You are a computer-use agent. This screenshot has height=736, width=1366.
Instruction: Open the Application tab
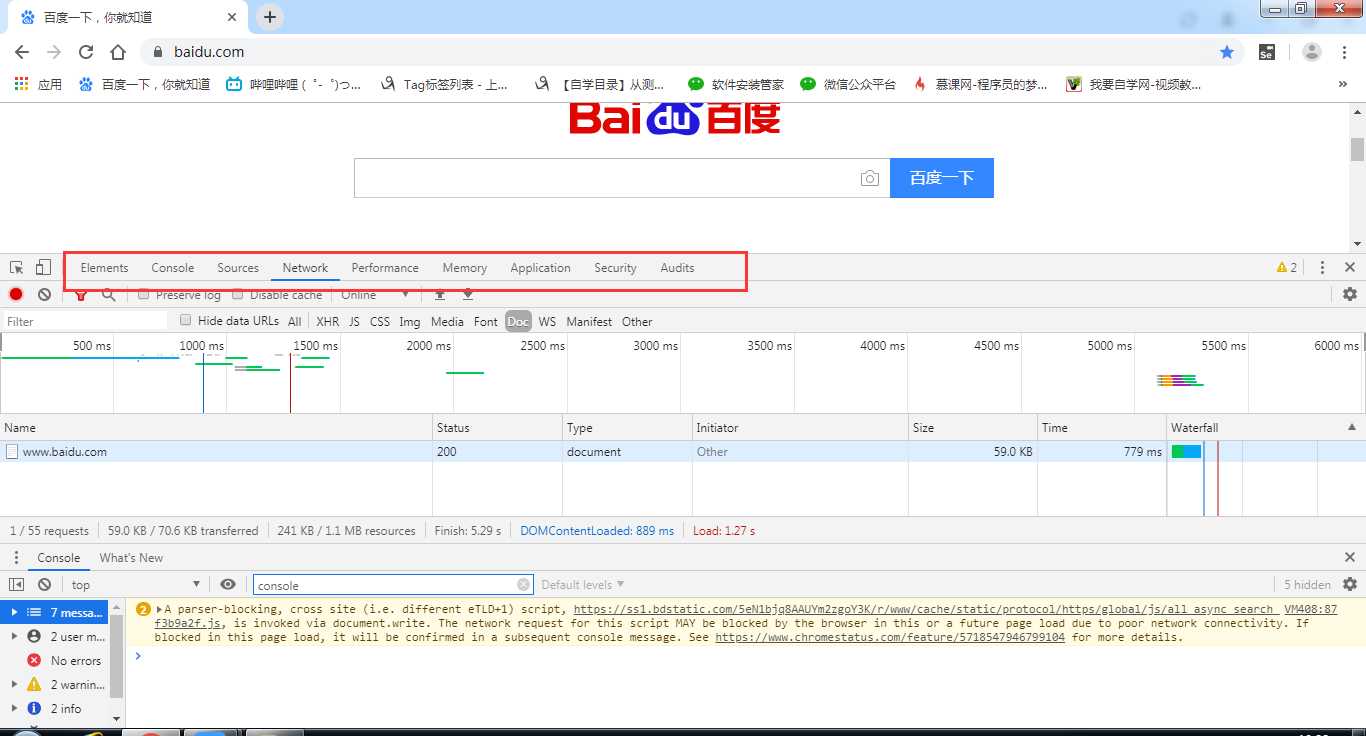(540, 268)
